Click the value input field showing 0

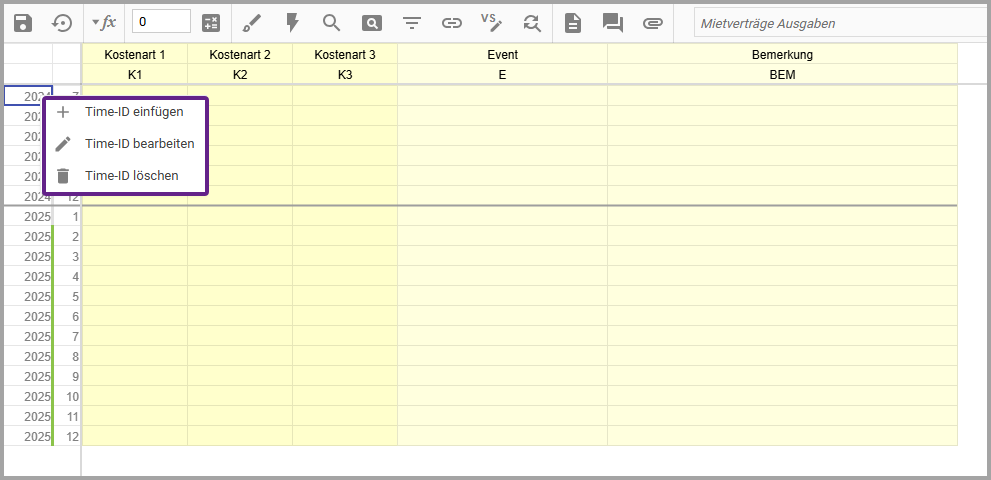(x=161, y=22)
